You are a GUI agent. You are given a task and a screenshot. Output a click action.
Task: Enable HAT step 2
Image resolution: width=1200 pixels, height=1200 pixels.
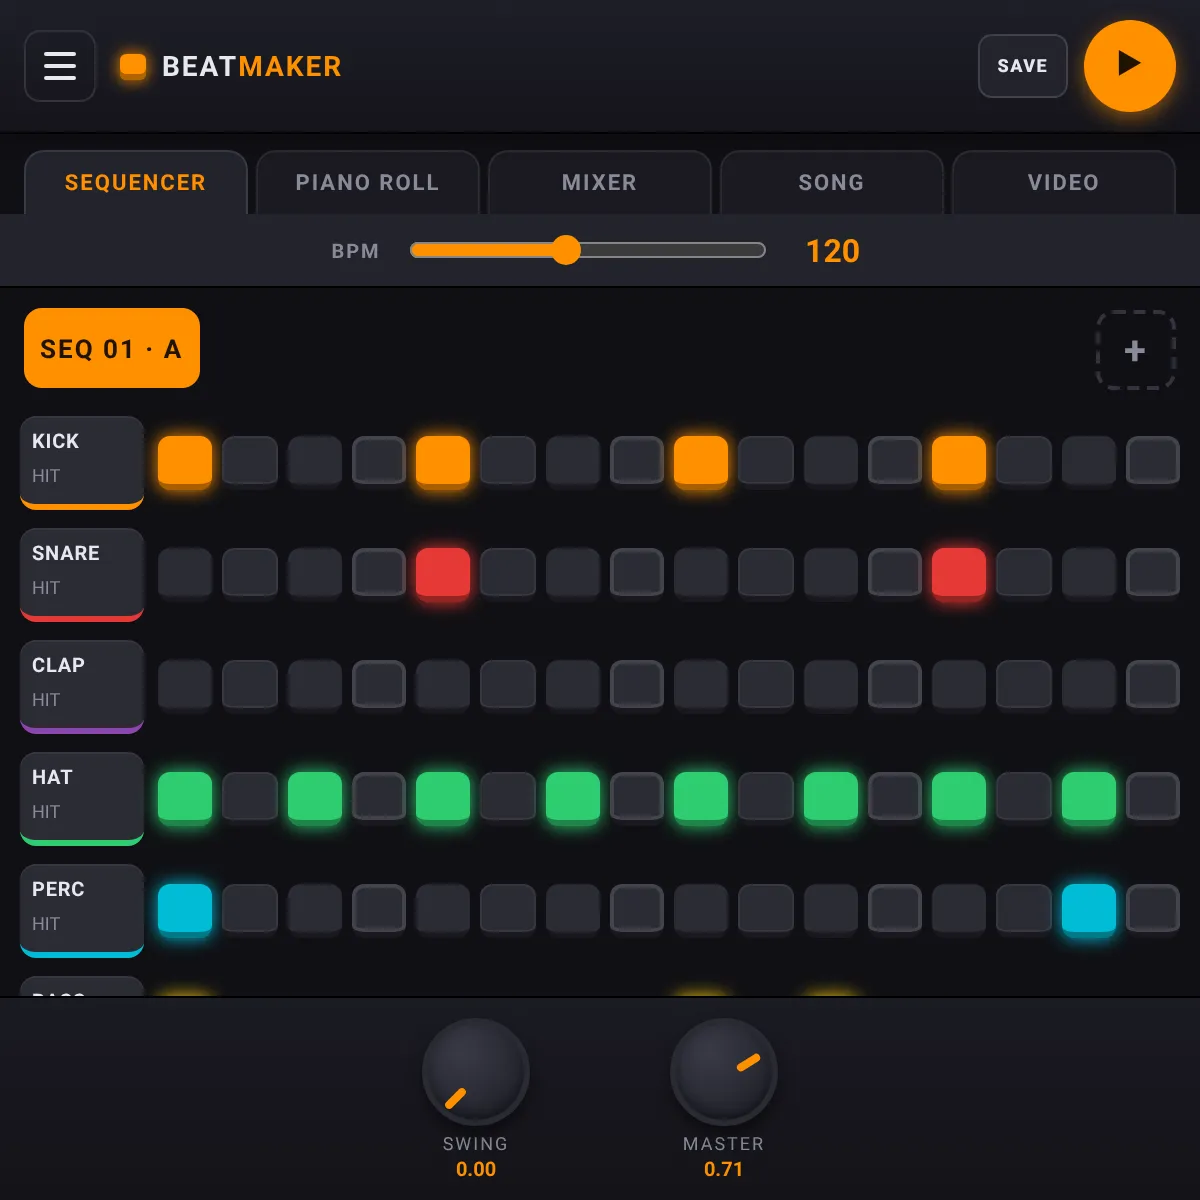pyautogui.click(x=250, y=796)
